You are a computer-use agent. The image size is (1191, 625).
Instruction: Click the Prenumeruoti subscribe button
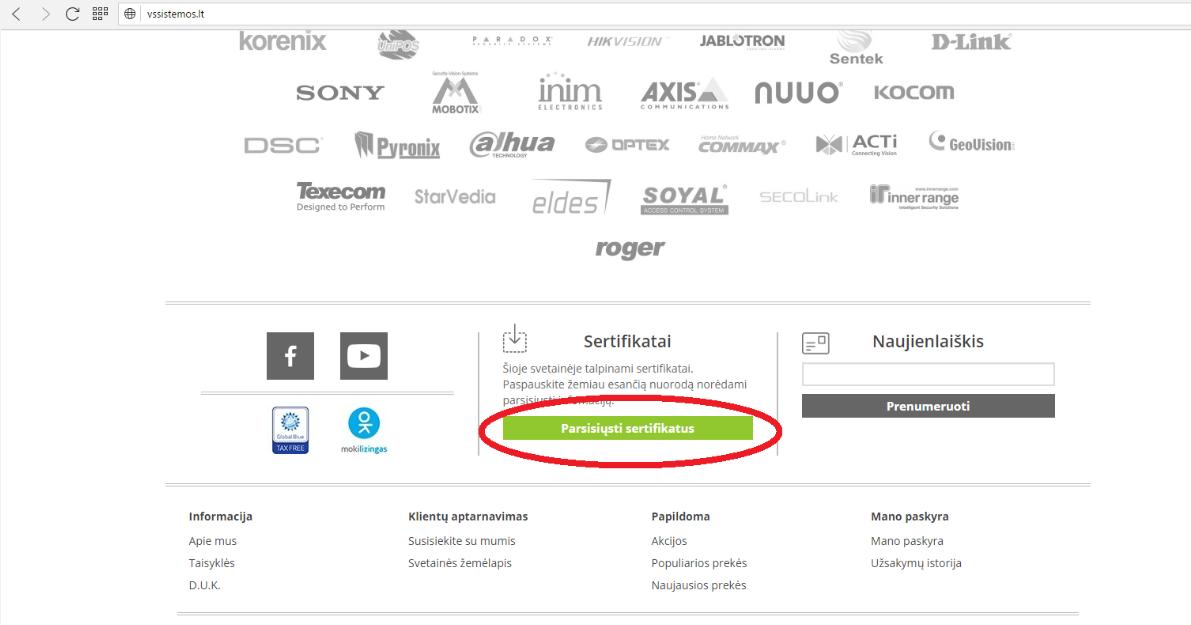(x=928, y=406)
